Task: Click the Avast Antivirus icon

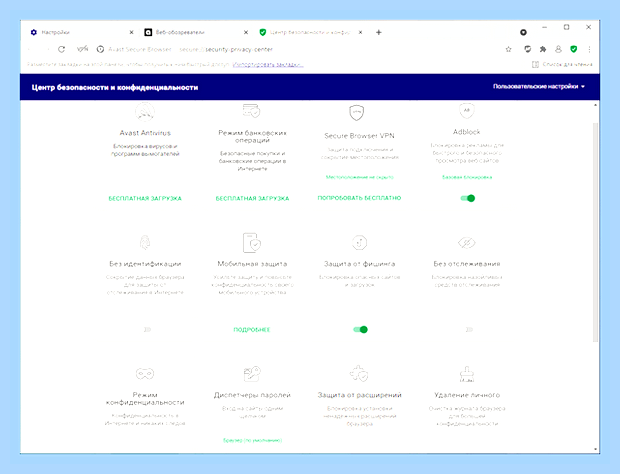Action: pyautogui.click(x=145, y=112)
